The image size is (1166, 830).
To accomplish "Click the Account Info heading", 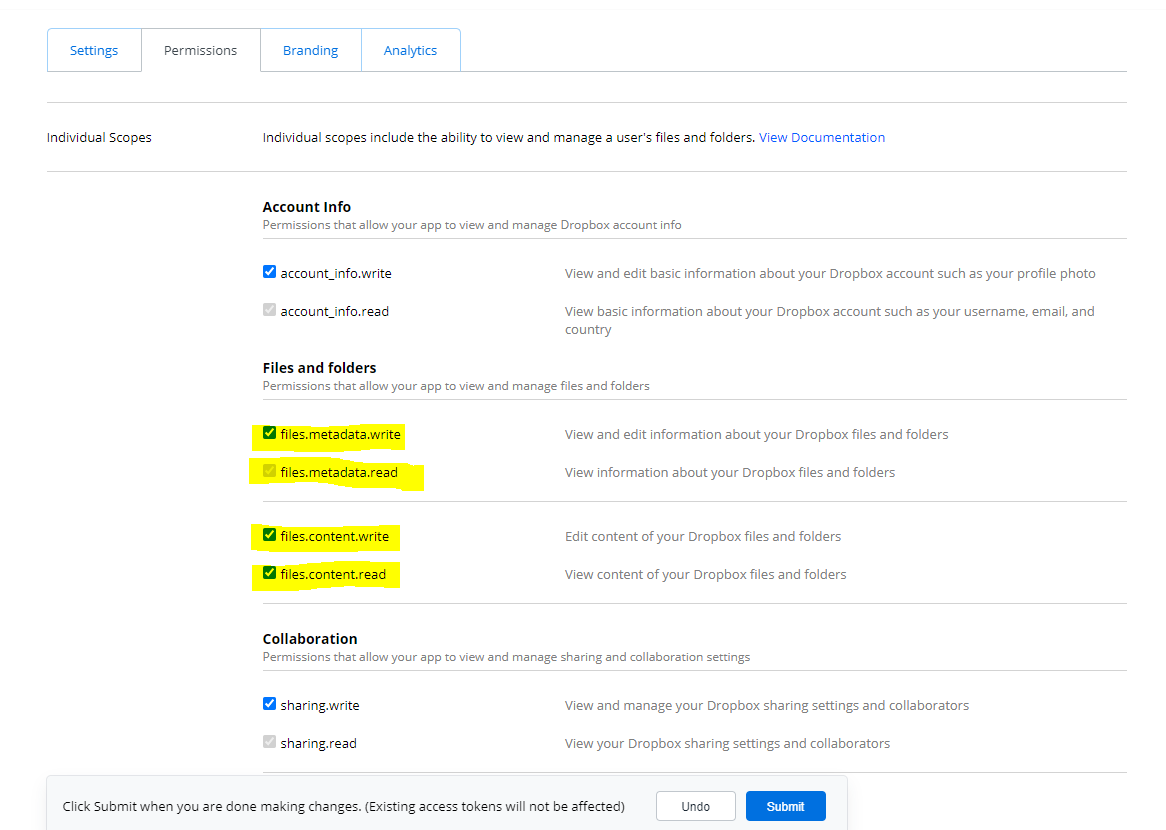I will click(306, 207).
